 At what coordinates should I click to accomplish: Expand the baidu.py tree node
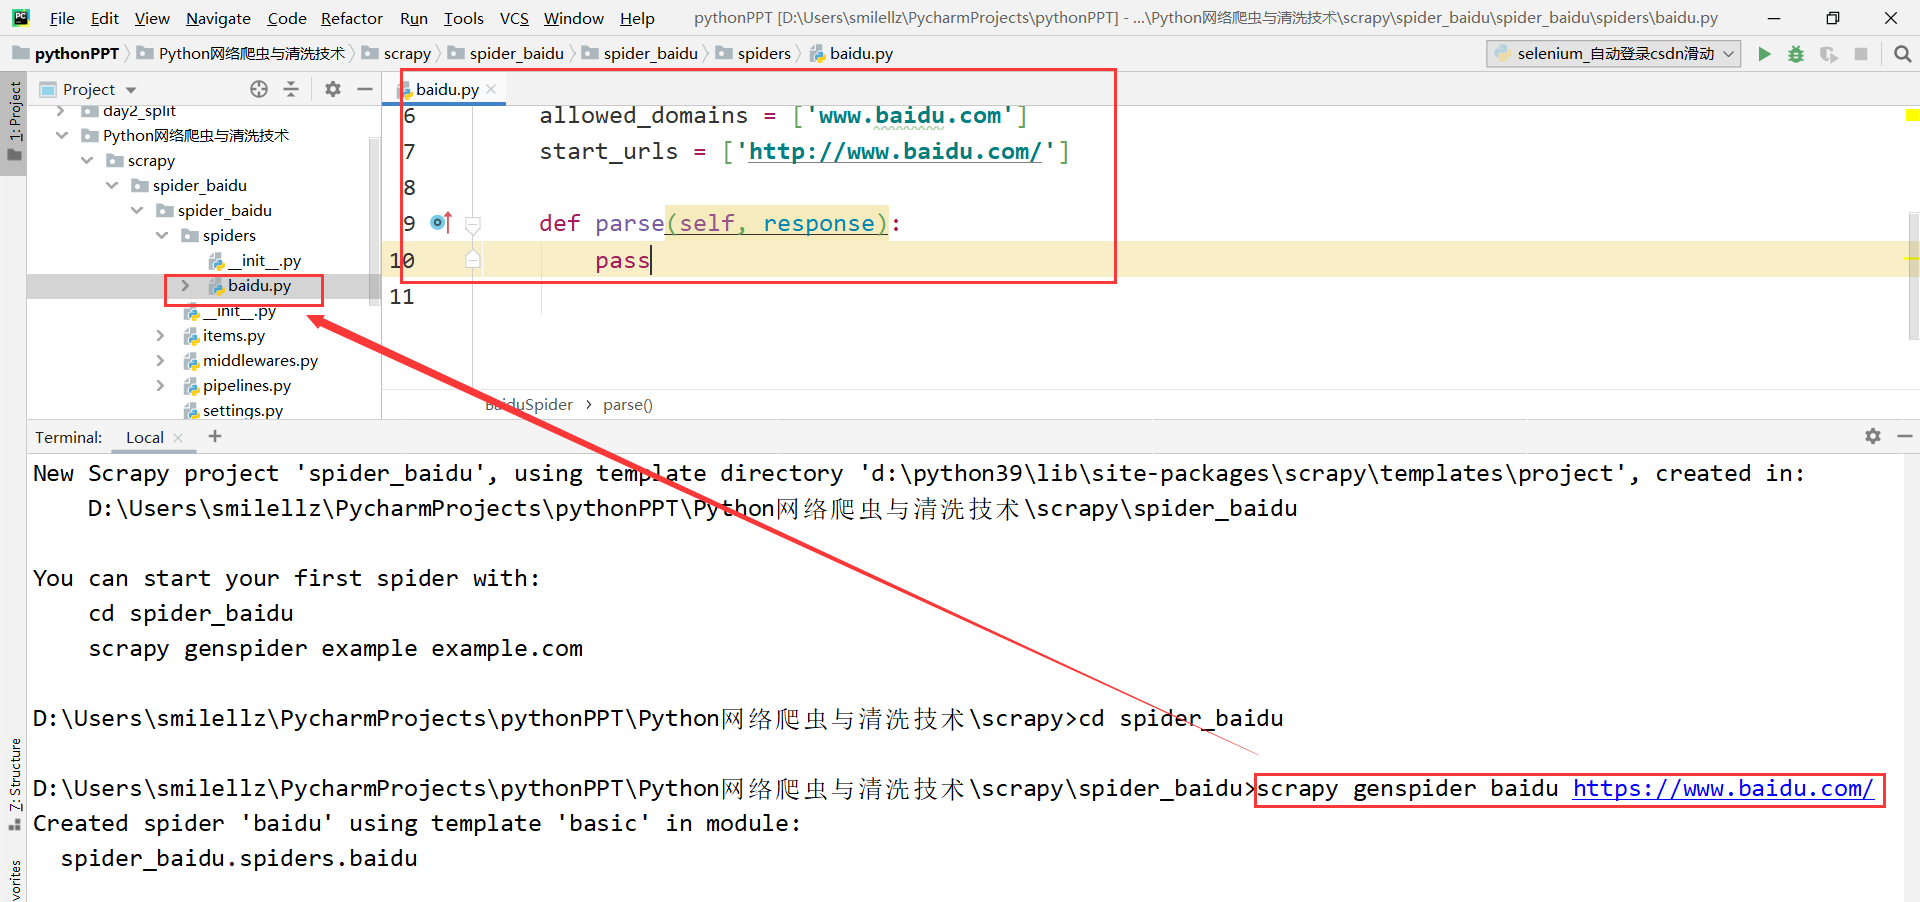point(186,286)
